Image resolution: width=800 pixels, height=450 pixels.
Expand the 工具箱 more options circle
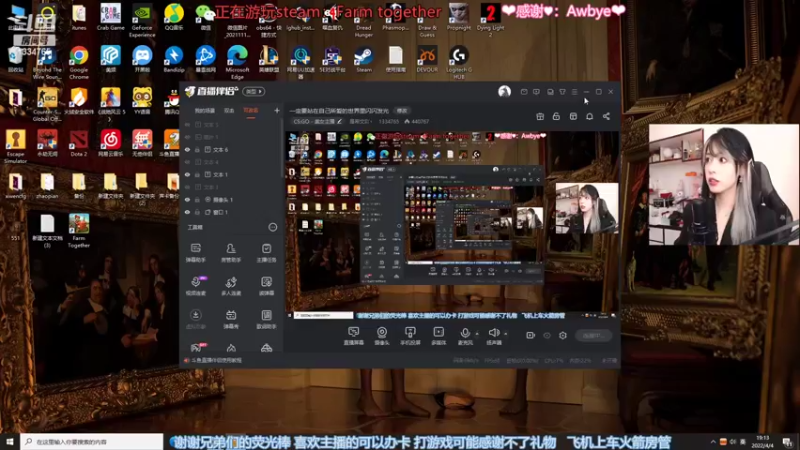pos(273,227)
